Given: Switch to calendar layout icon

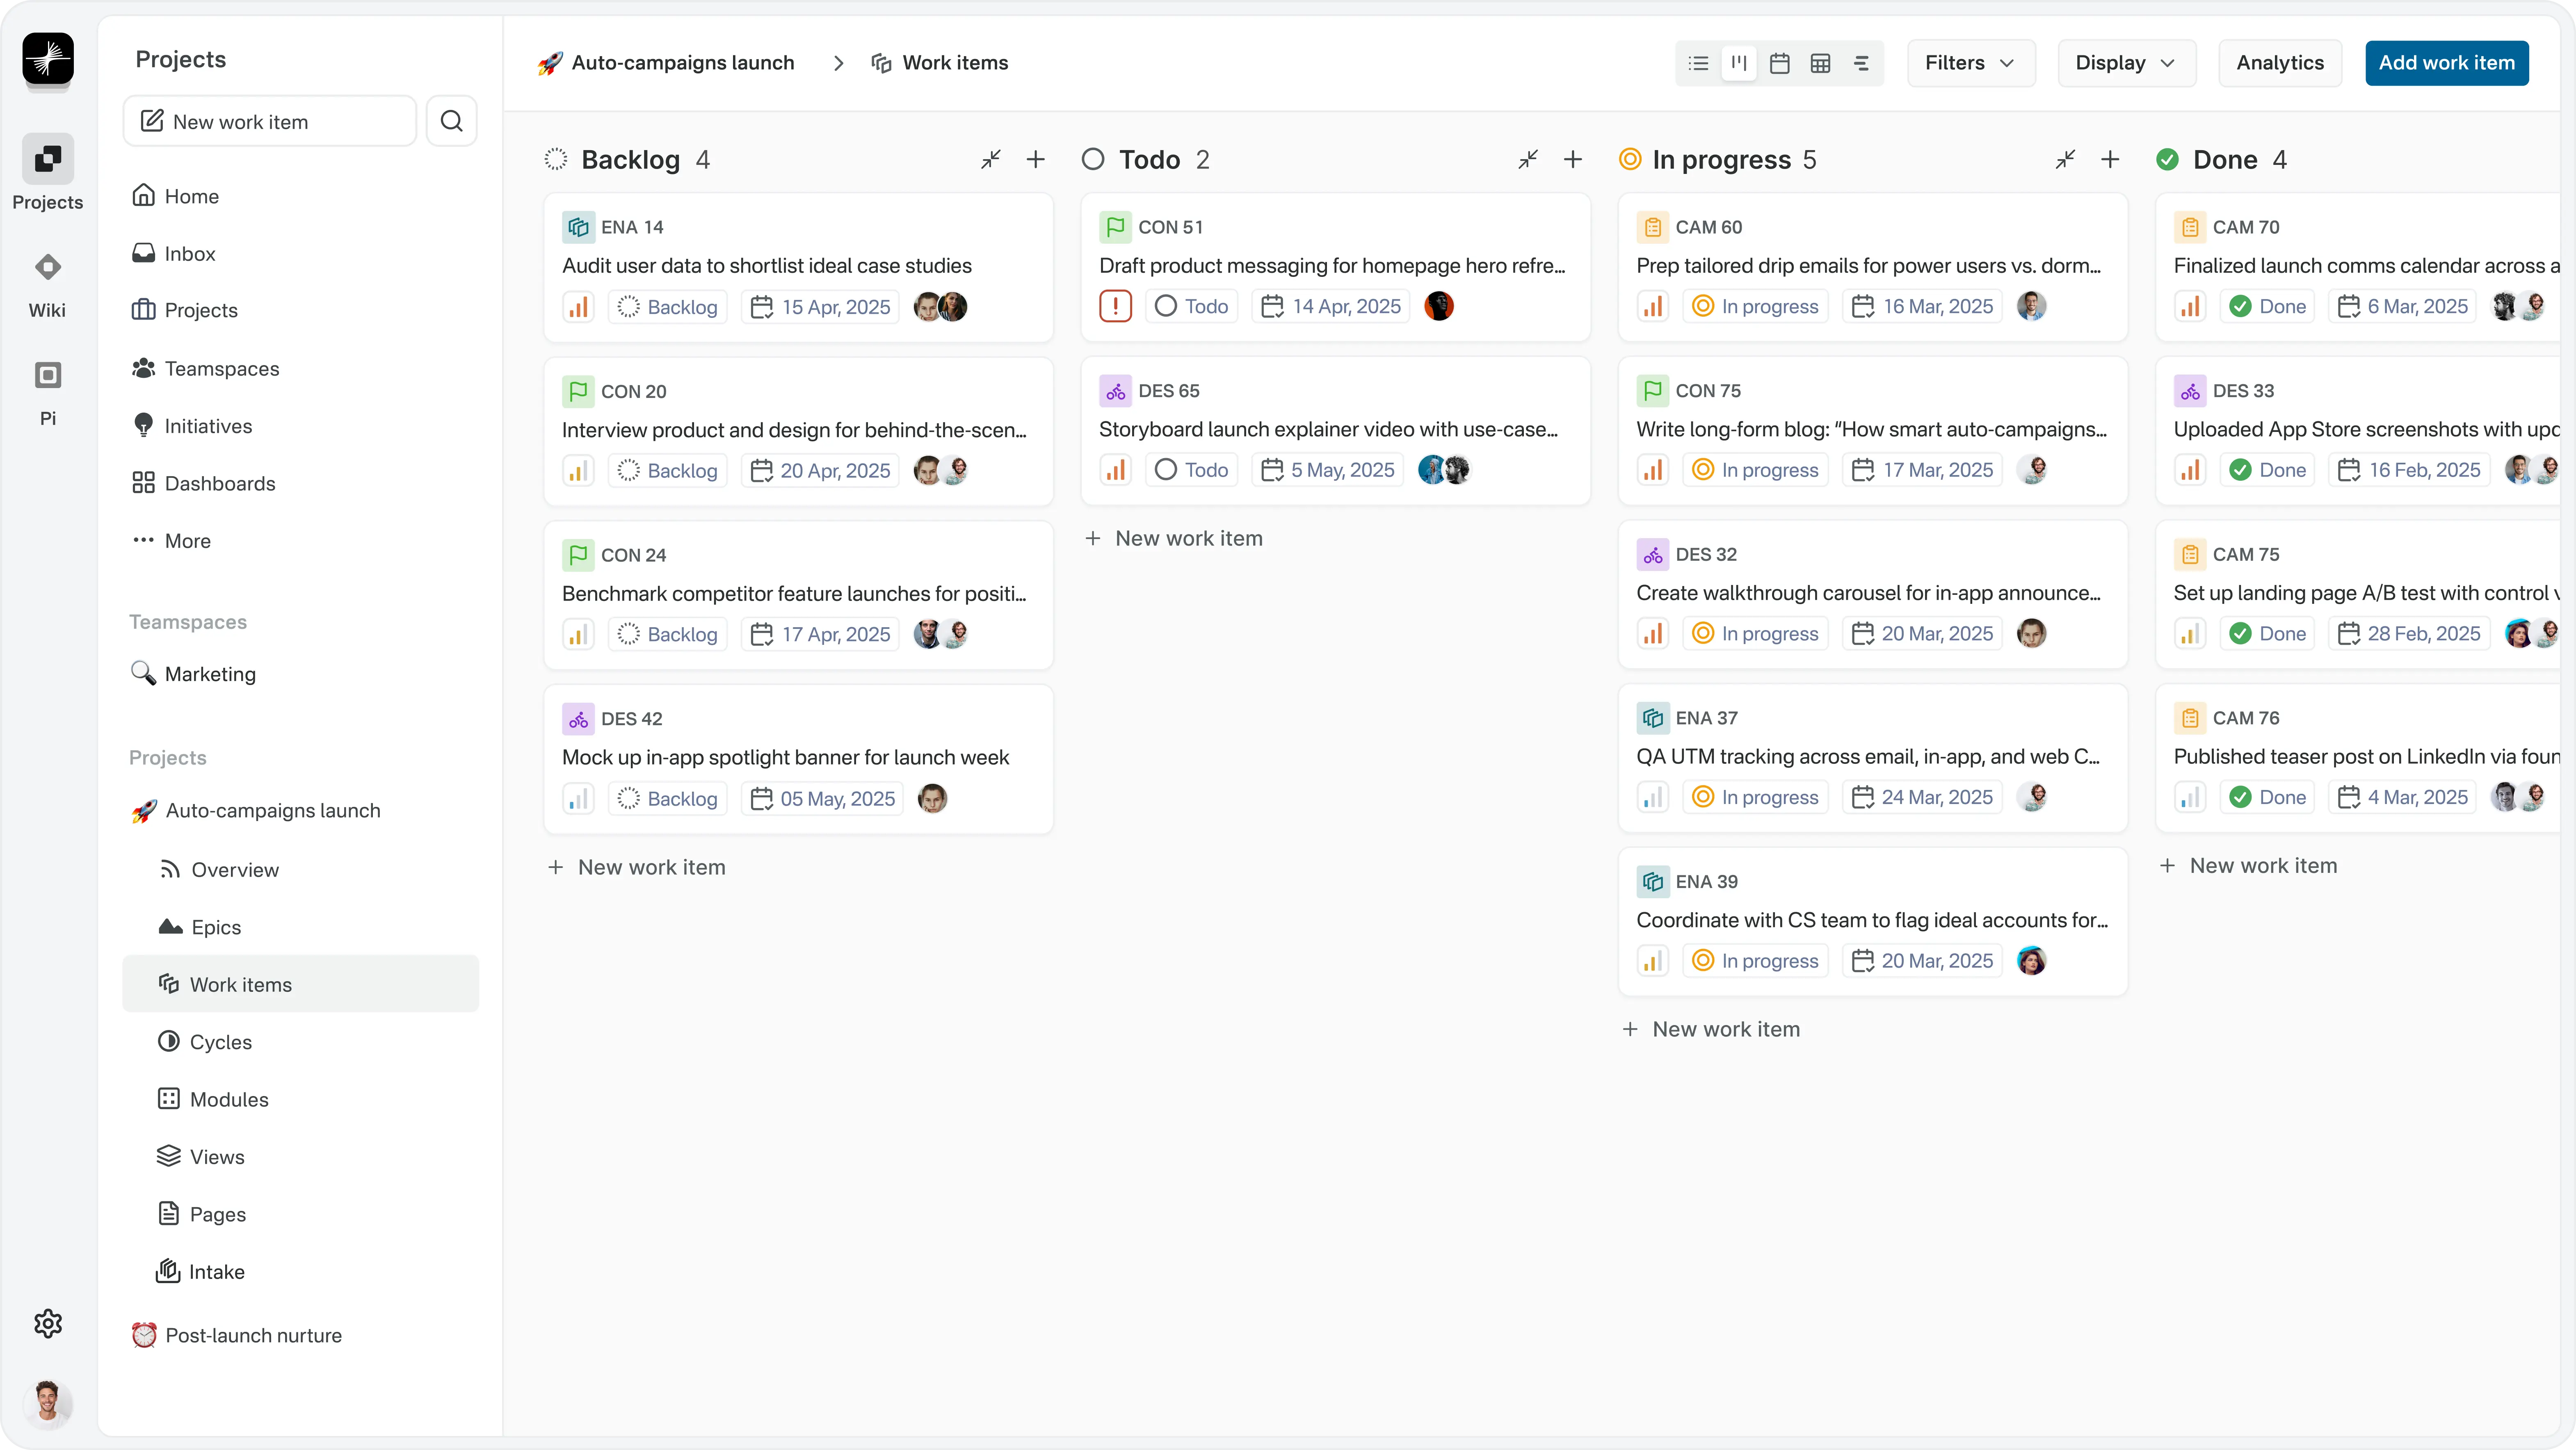Looking at the screenshot, I should tap(1779, 63).
